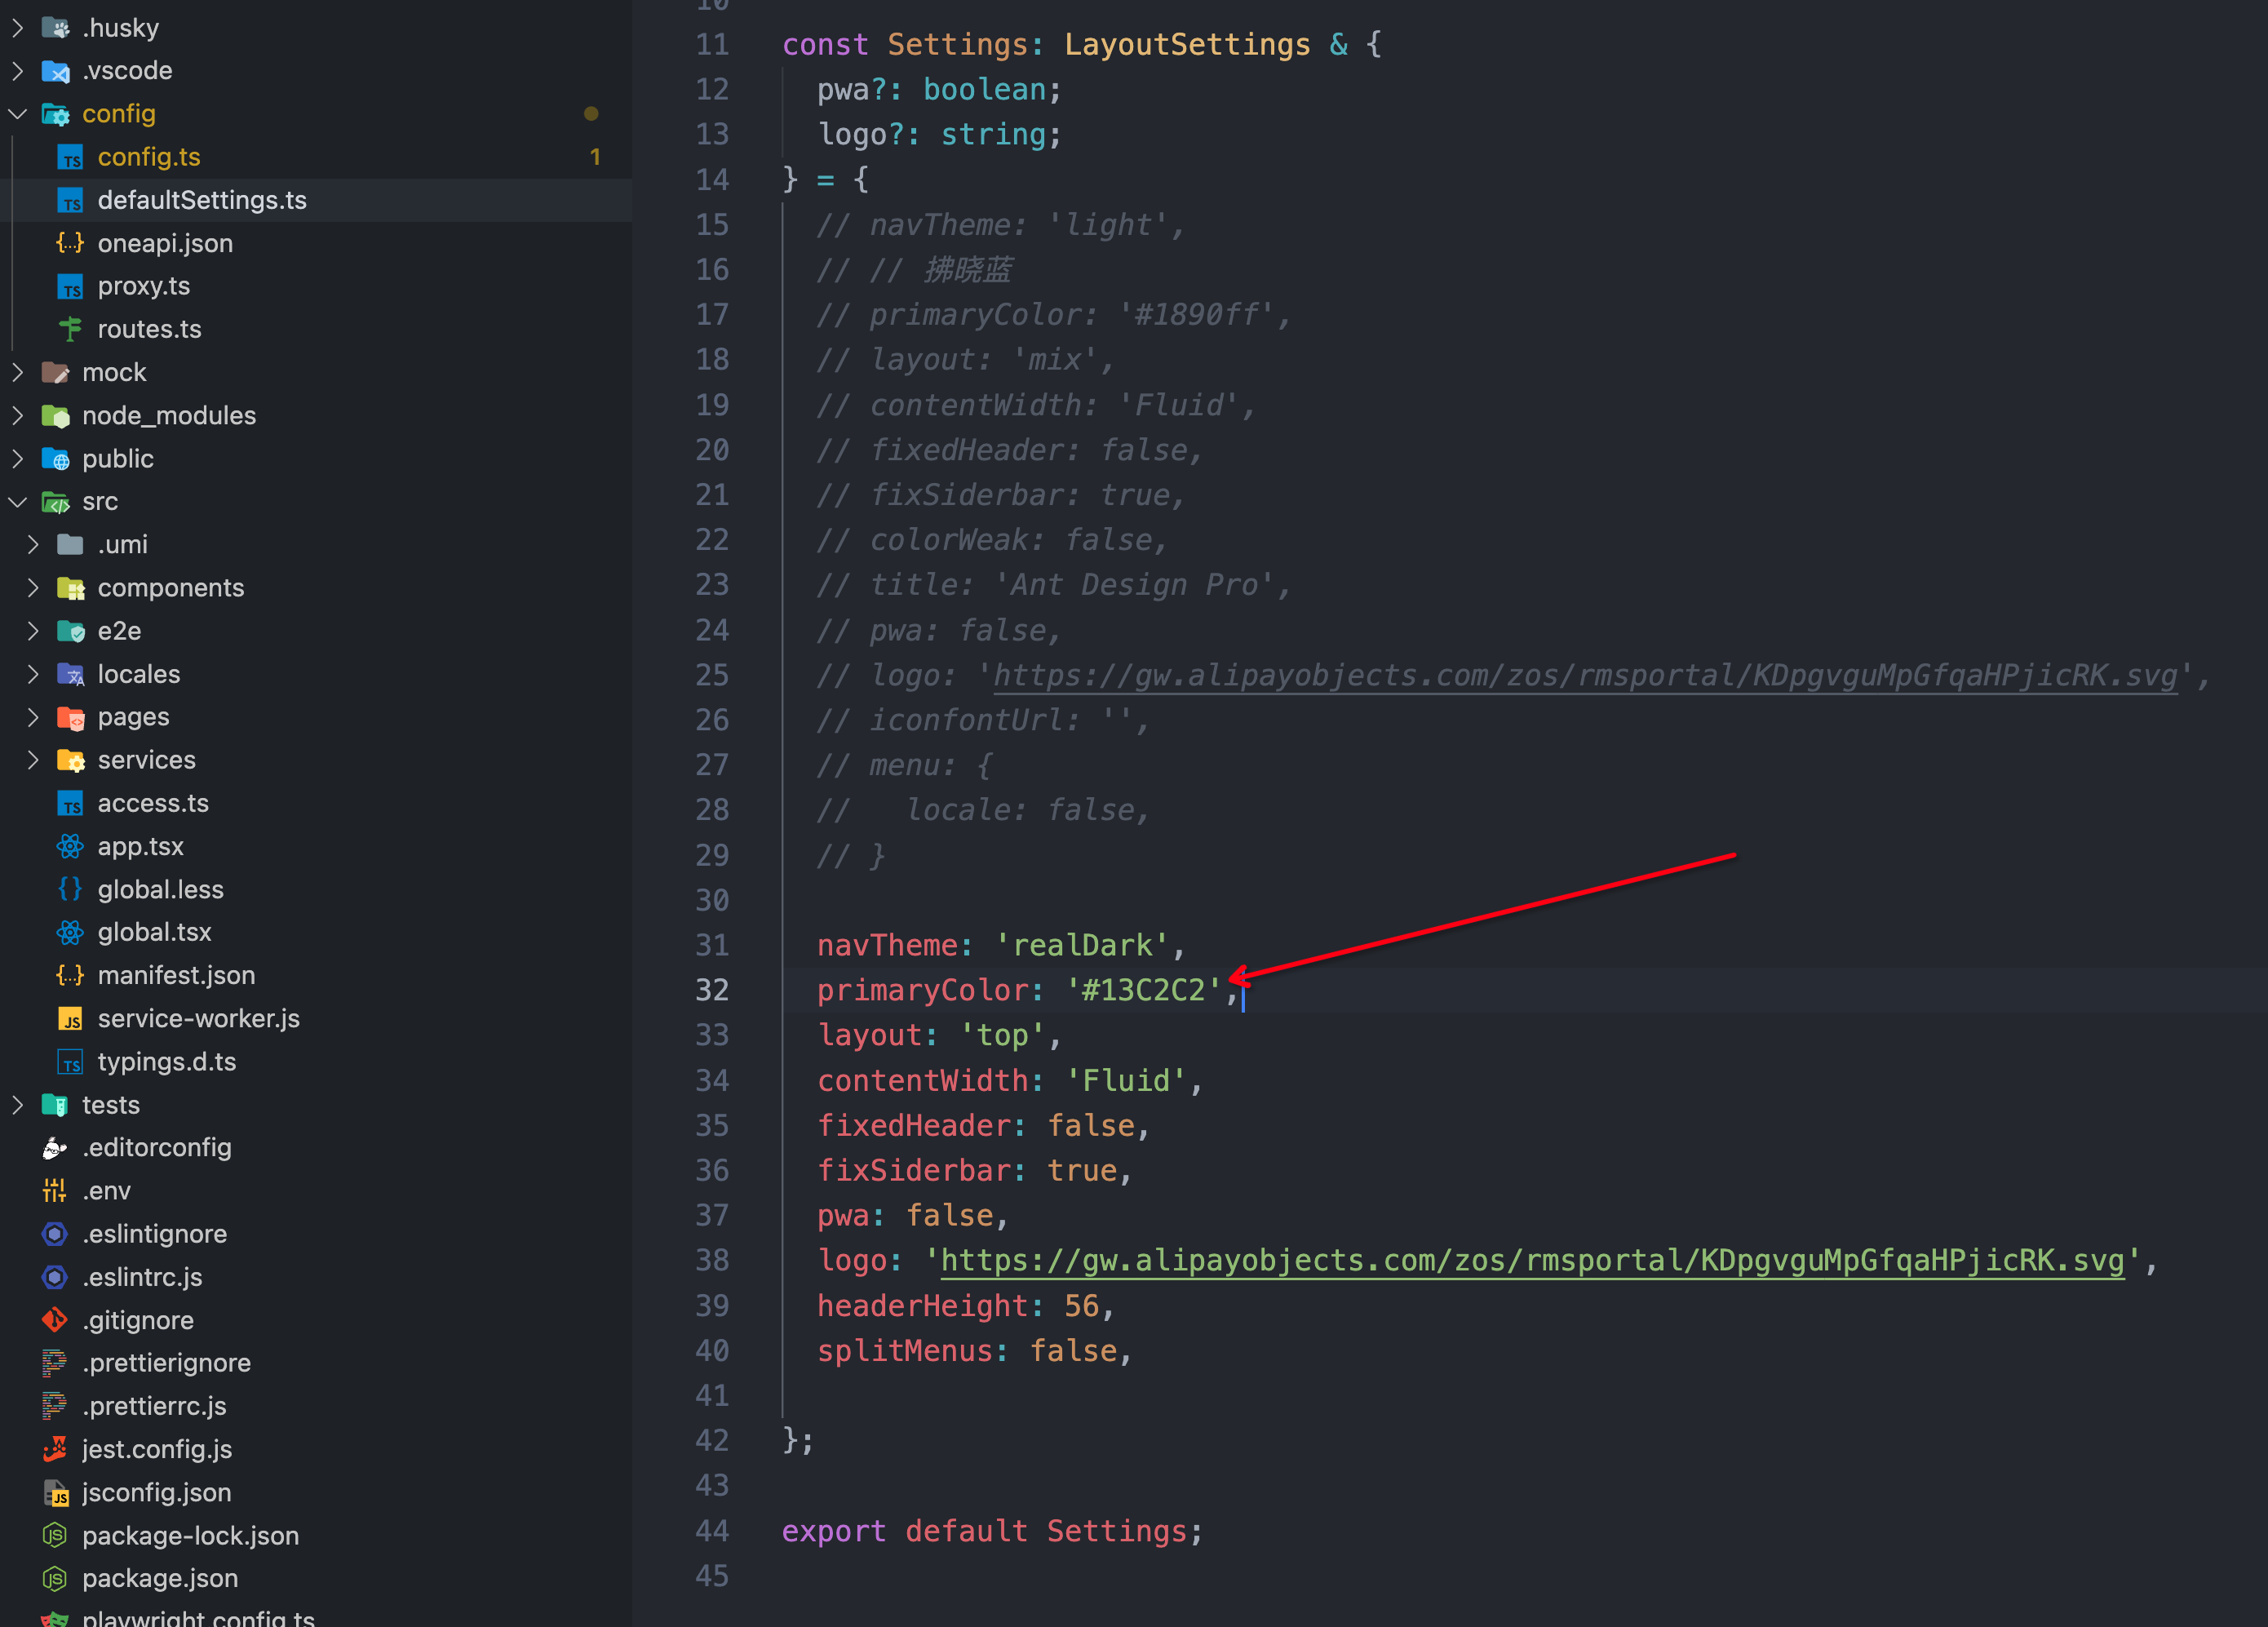Click the problem count badge on config.ts

coord(595,156)
